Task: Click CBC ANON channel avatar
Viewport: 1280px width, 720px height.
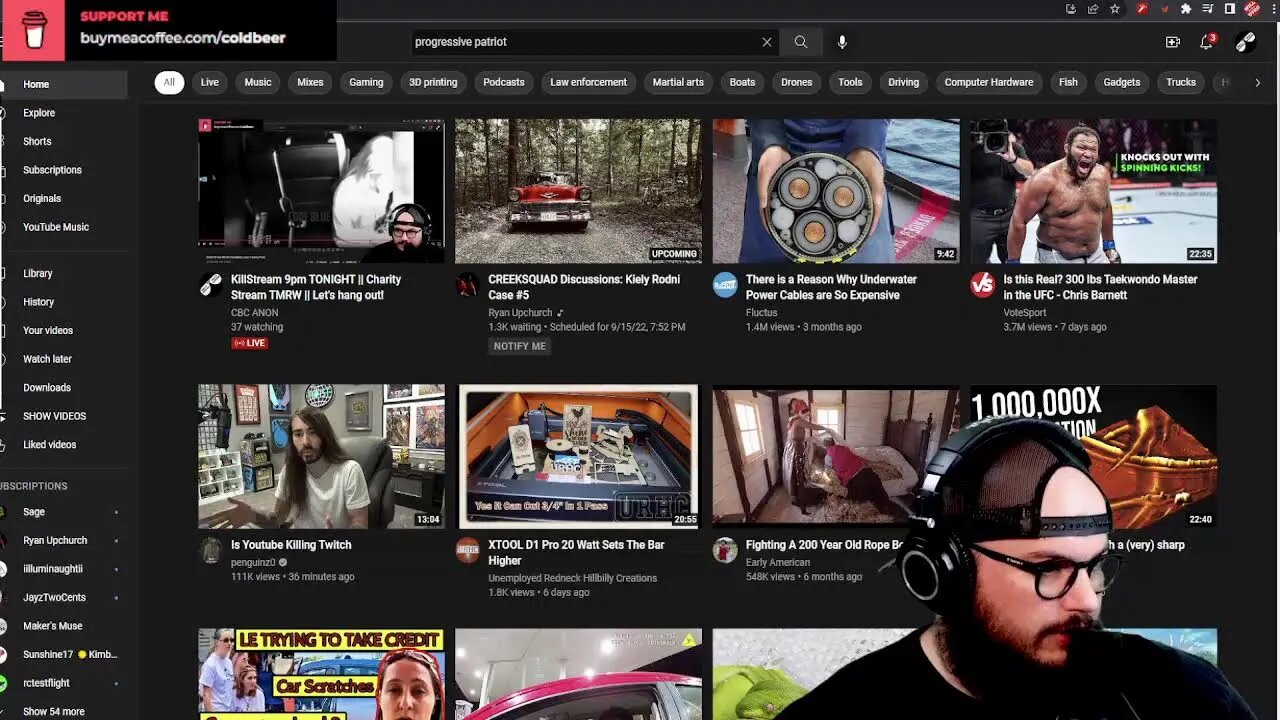Action: 211,285
